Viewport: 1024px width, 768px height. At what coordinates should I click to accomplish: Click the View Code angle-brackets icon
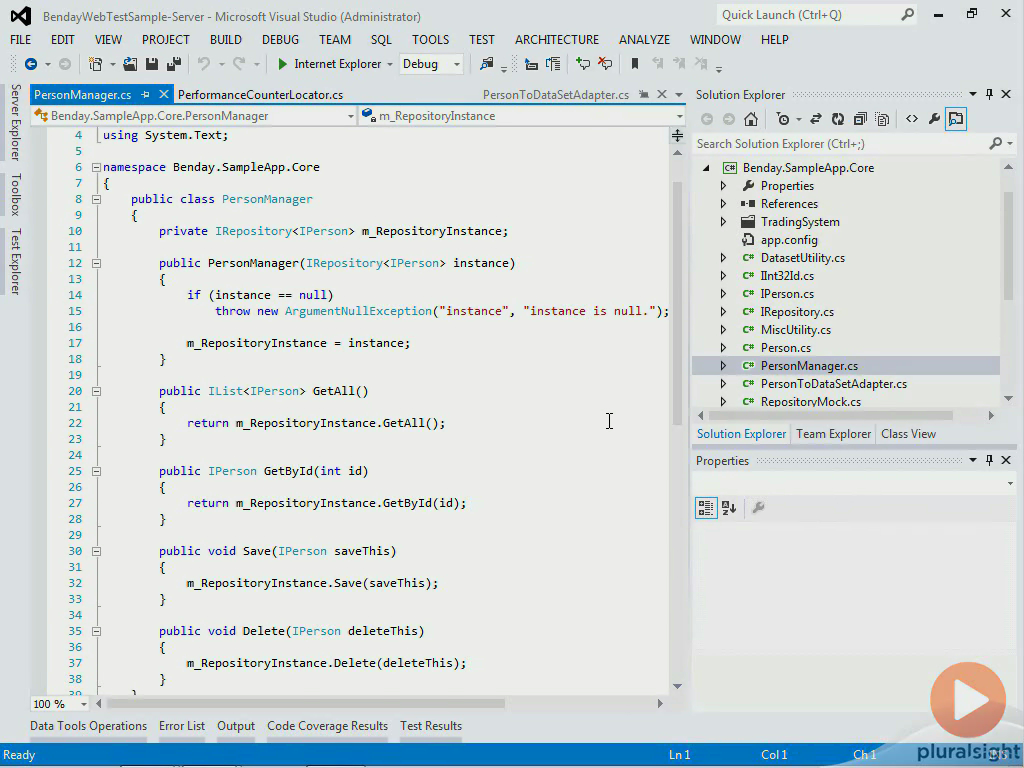(x=912, y=119)
